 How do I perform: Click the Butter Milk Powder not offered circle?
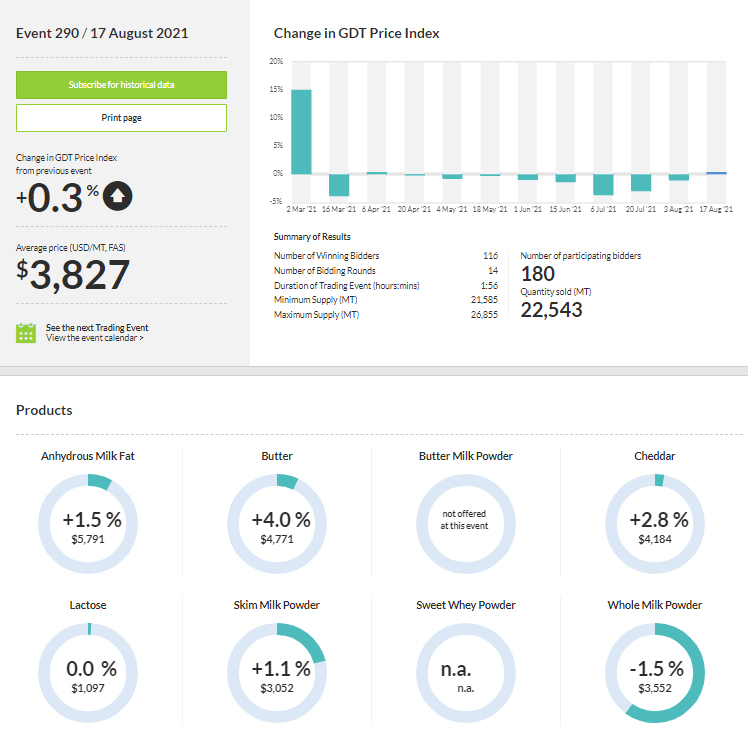tap(465, 524)
